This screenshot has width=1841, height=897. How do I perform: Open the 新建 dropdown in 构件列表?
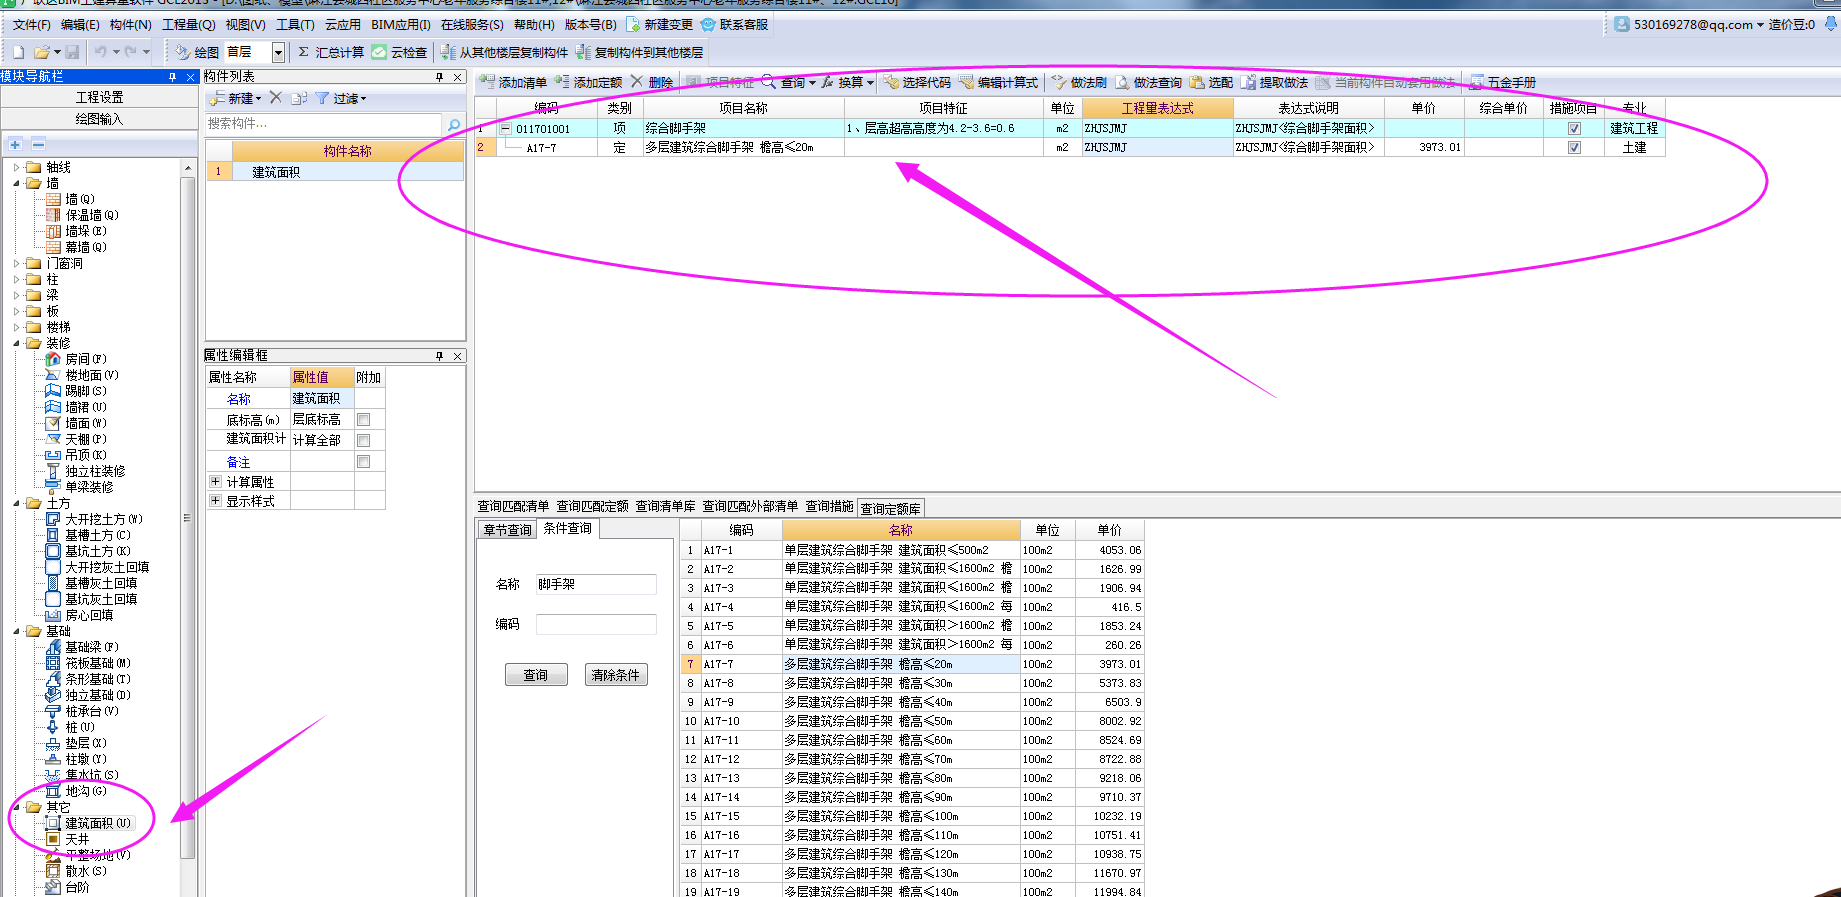coord(236,98)
